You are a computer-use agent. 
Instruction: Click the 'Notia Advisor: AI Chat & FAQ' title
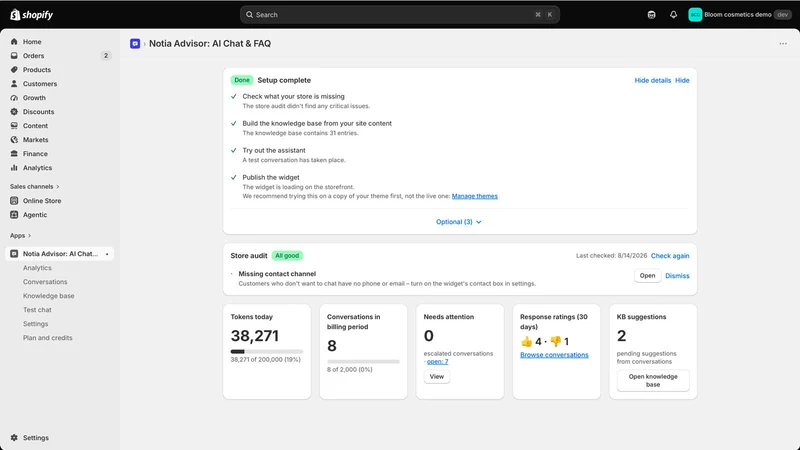coord(210,44)
